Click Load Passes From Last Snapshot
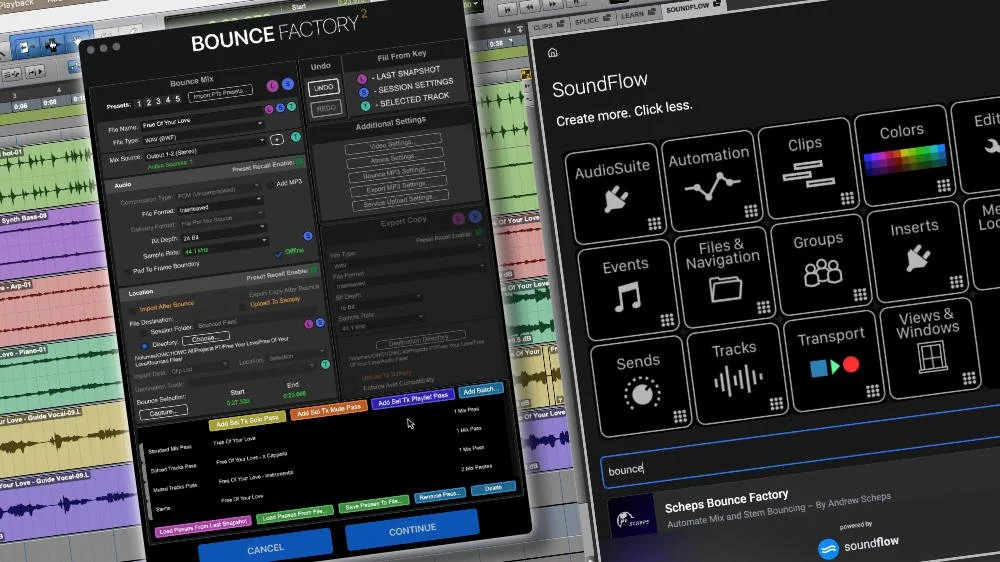The height and width of the screenshot is (562, 1000). 202,526
